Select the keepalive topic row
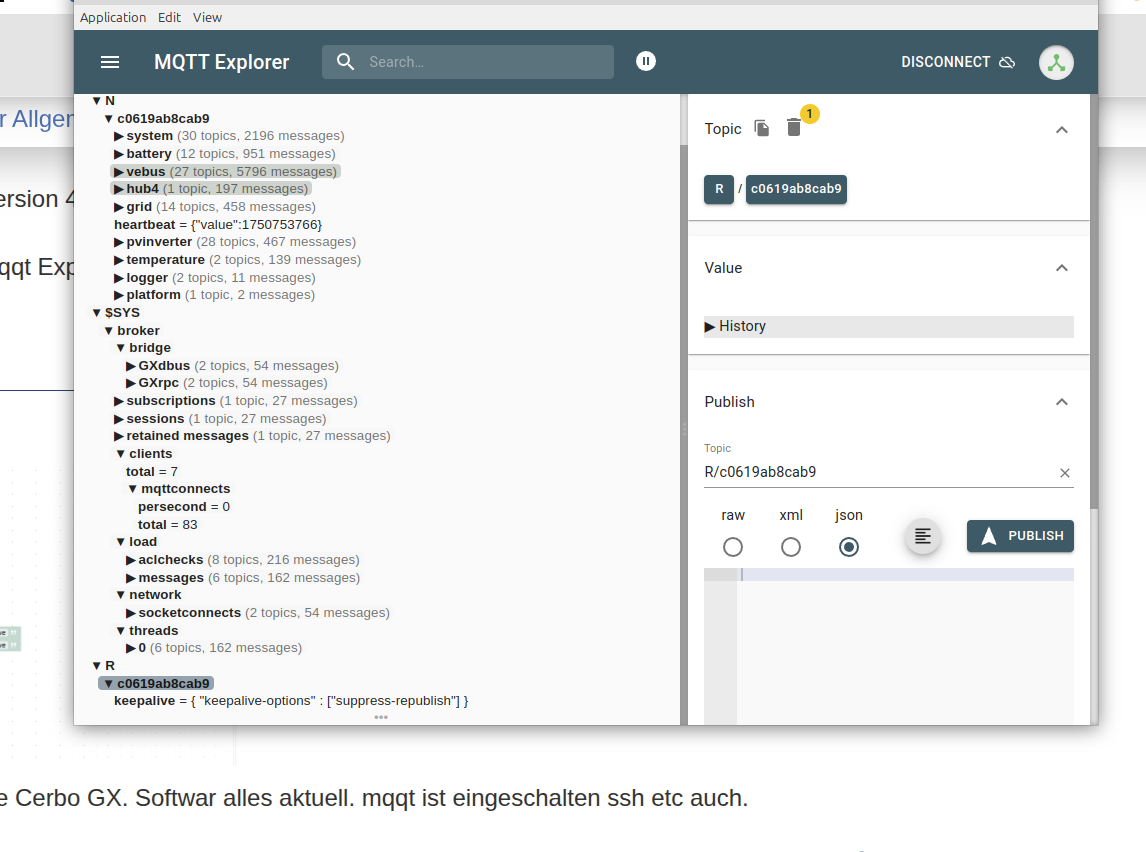This screenshot has width=1146, height=852. pyautogui.click(x=291, y=701)
